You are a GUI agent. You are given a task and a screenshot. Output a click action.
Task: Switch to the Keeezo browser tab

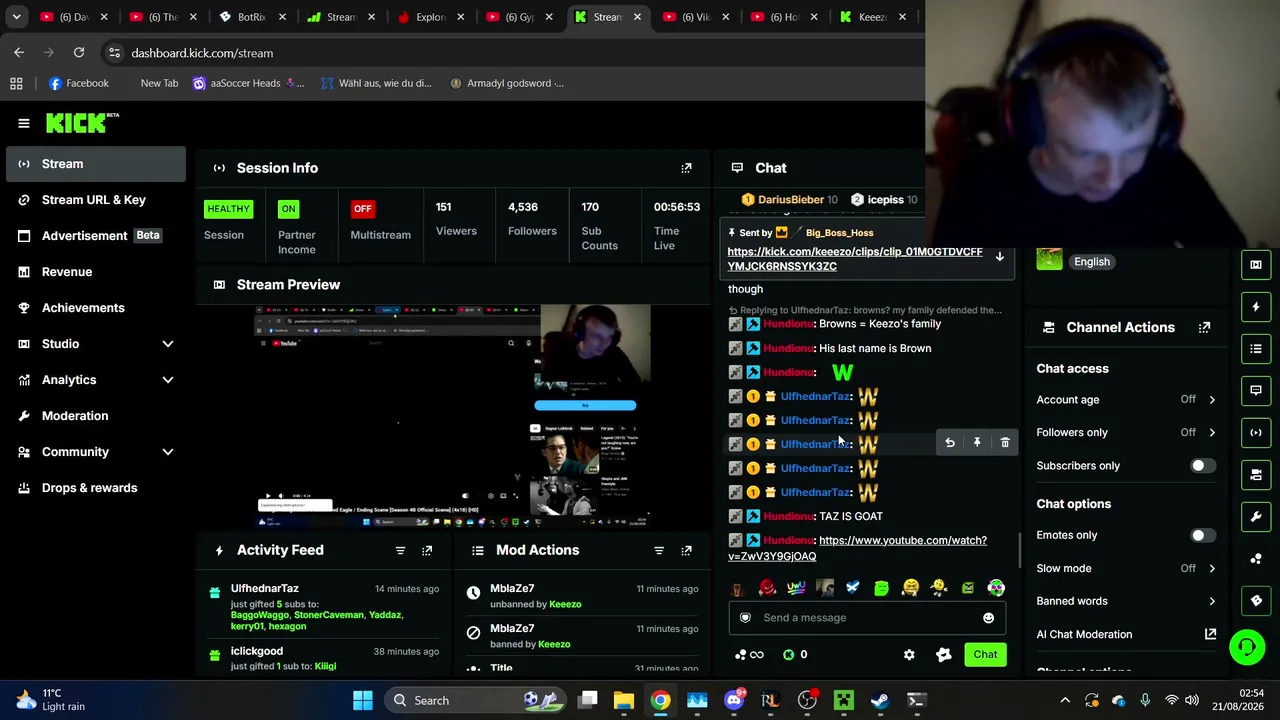point(872,17)
